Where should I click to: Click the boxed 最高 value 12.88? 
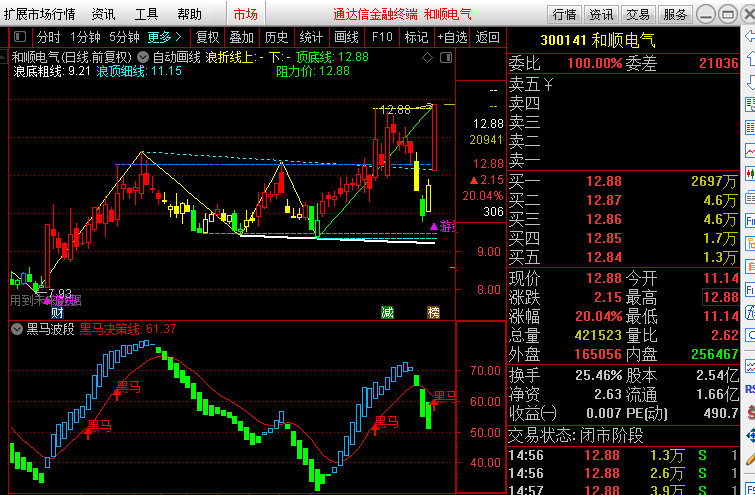[x=720, y=297]
